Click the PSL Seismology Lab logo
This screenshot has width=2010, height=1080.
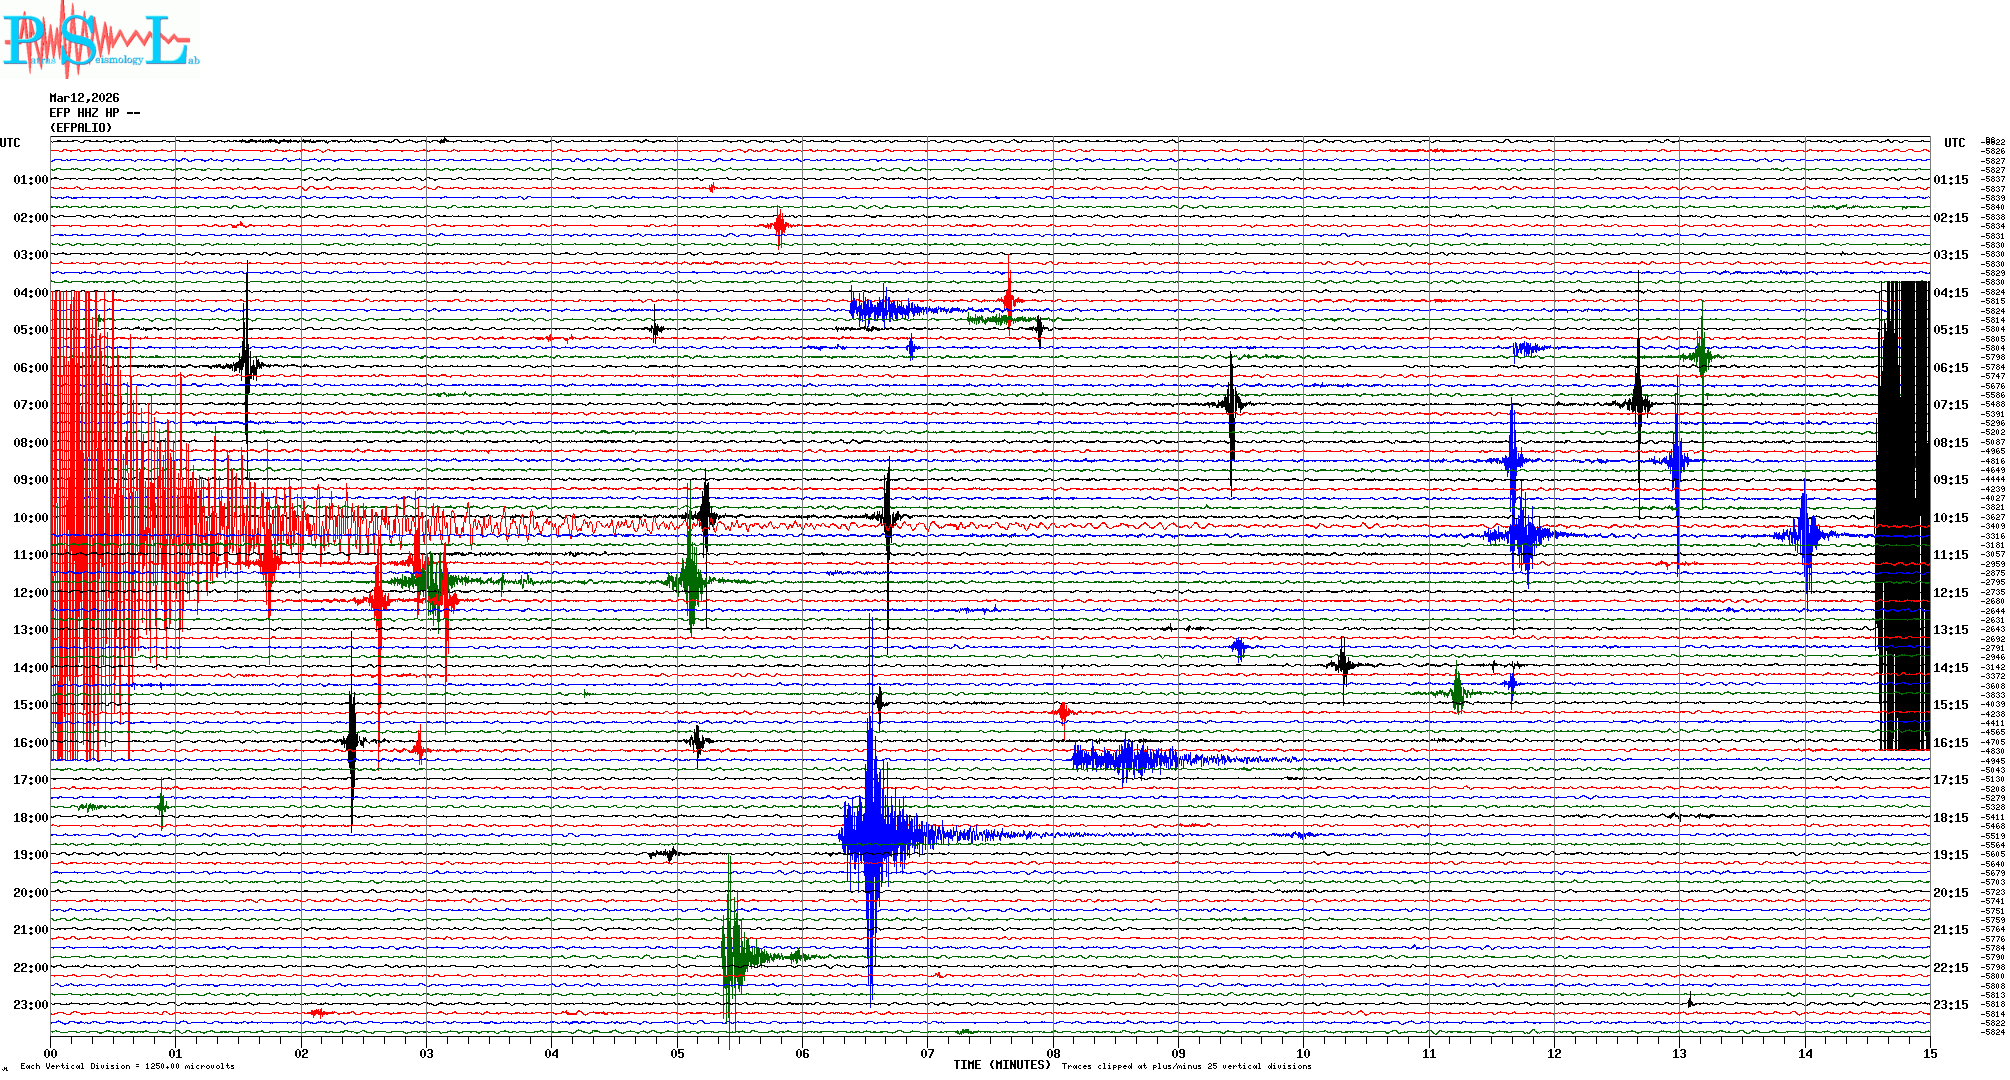click(100, 40)
